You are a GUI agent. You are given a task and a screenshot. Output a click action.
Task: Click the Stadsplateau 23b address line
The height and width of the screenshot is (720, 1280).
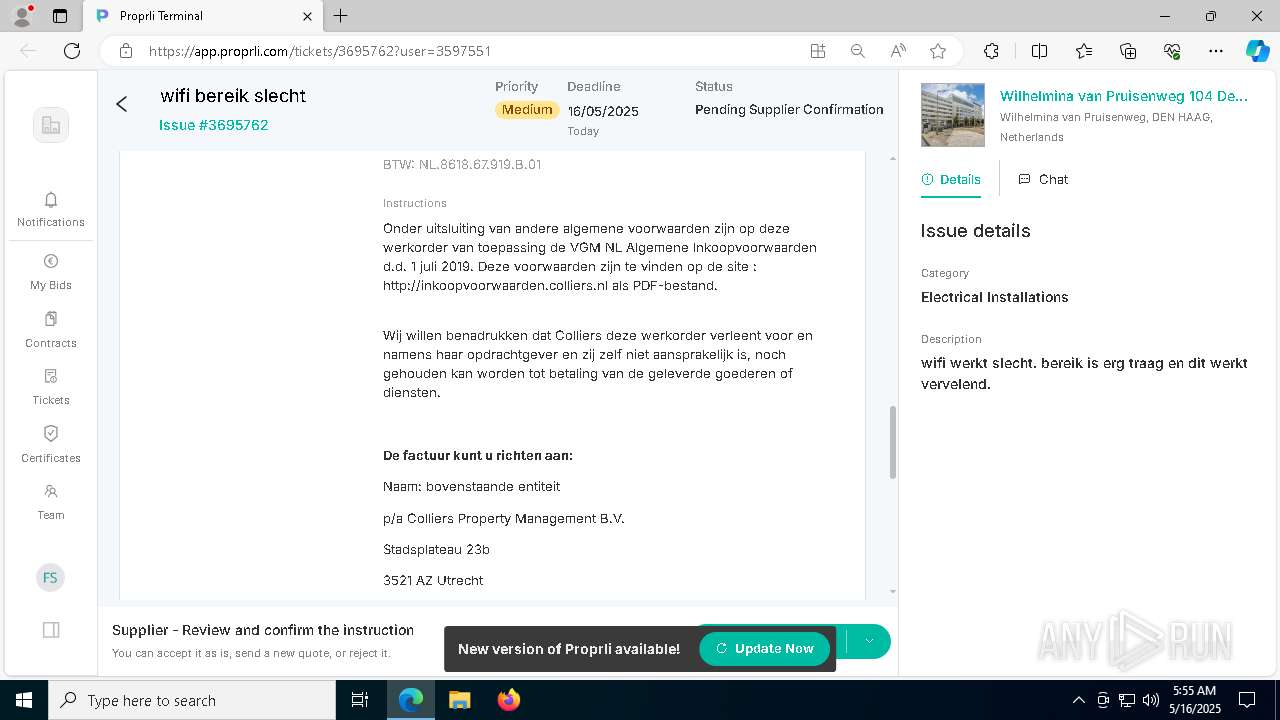pyautogui.click(x=436, y=550)
